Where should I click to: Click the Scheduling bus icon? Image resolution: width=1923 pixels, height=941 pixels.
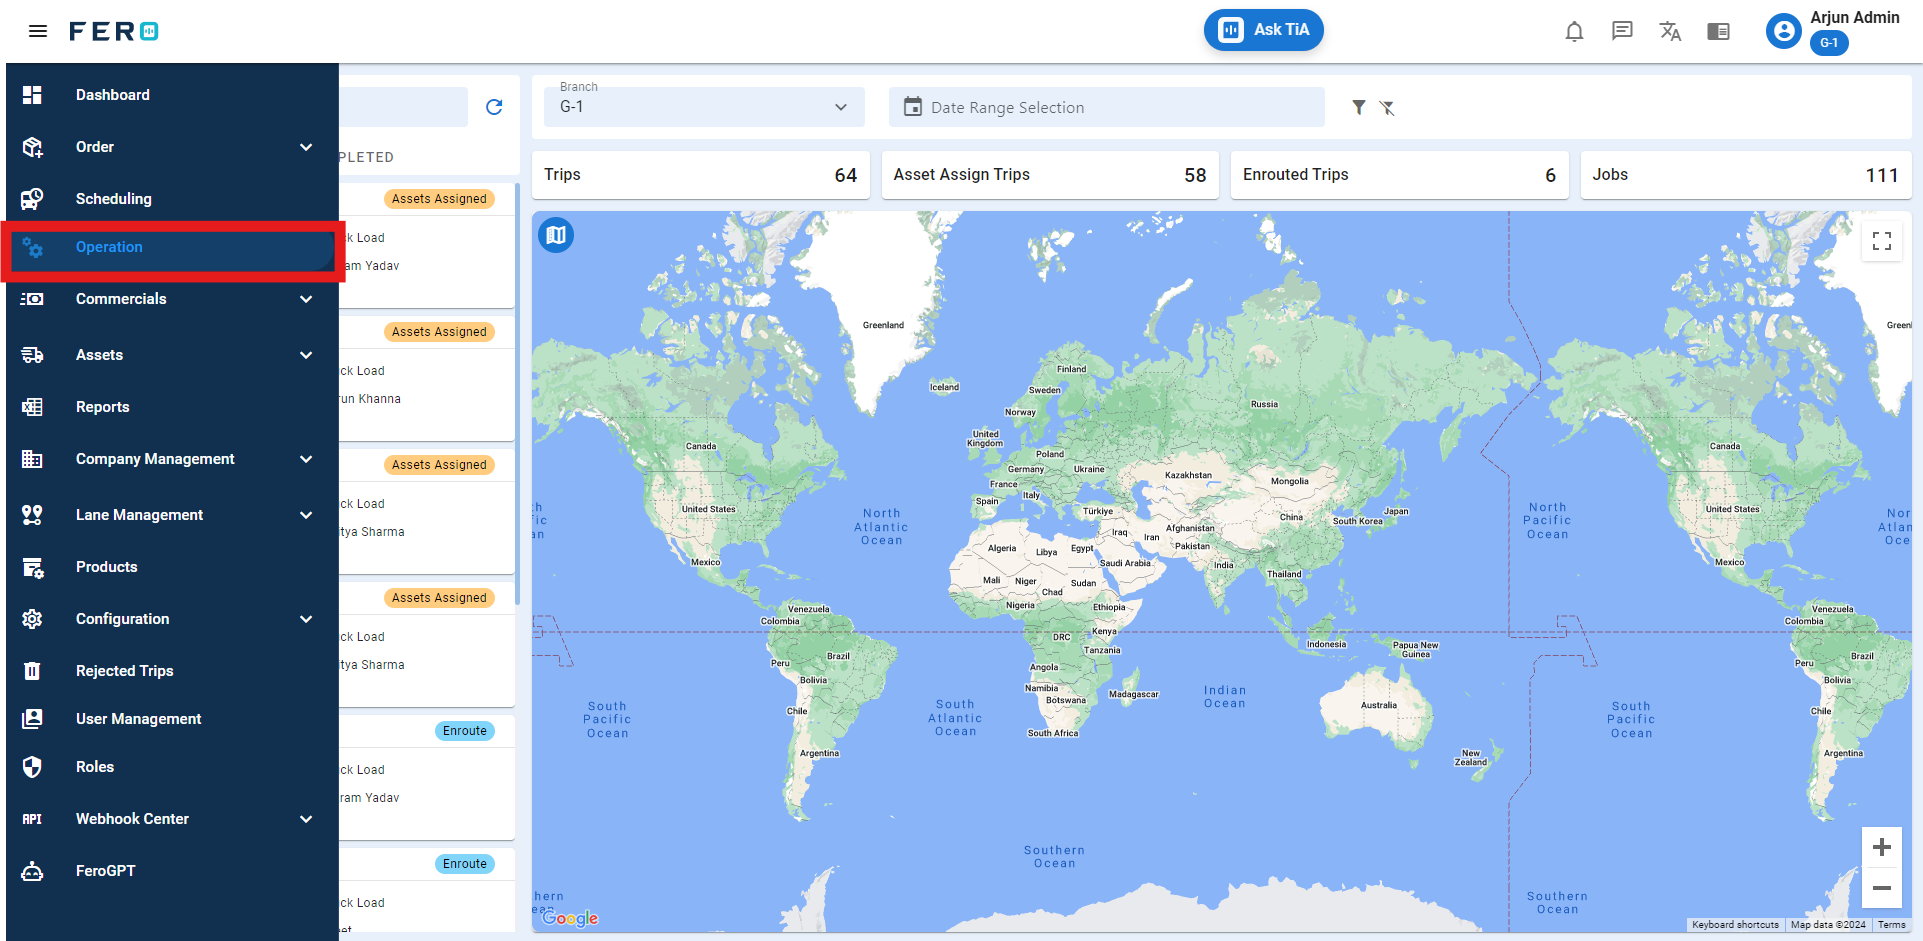pos(32,199)
